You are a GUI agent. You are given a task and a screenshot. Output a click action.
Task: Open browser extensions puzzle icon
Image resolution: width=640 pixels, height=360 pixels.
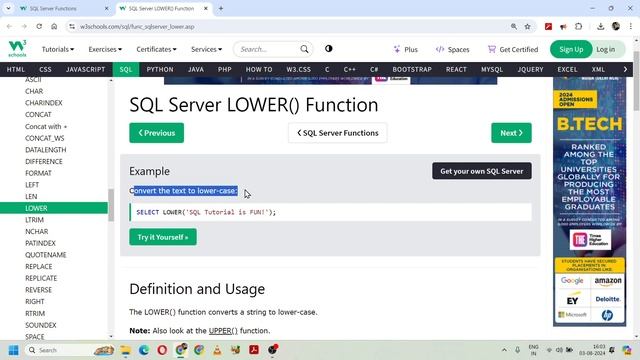click(x=578, y=27)
